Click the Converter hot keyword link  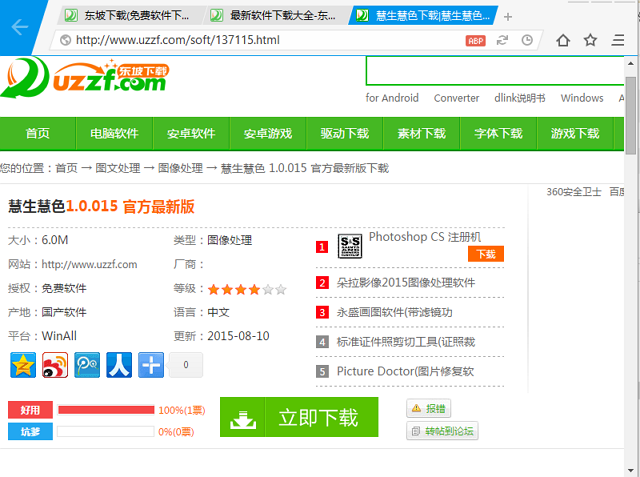point(456,98)
